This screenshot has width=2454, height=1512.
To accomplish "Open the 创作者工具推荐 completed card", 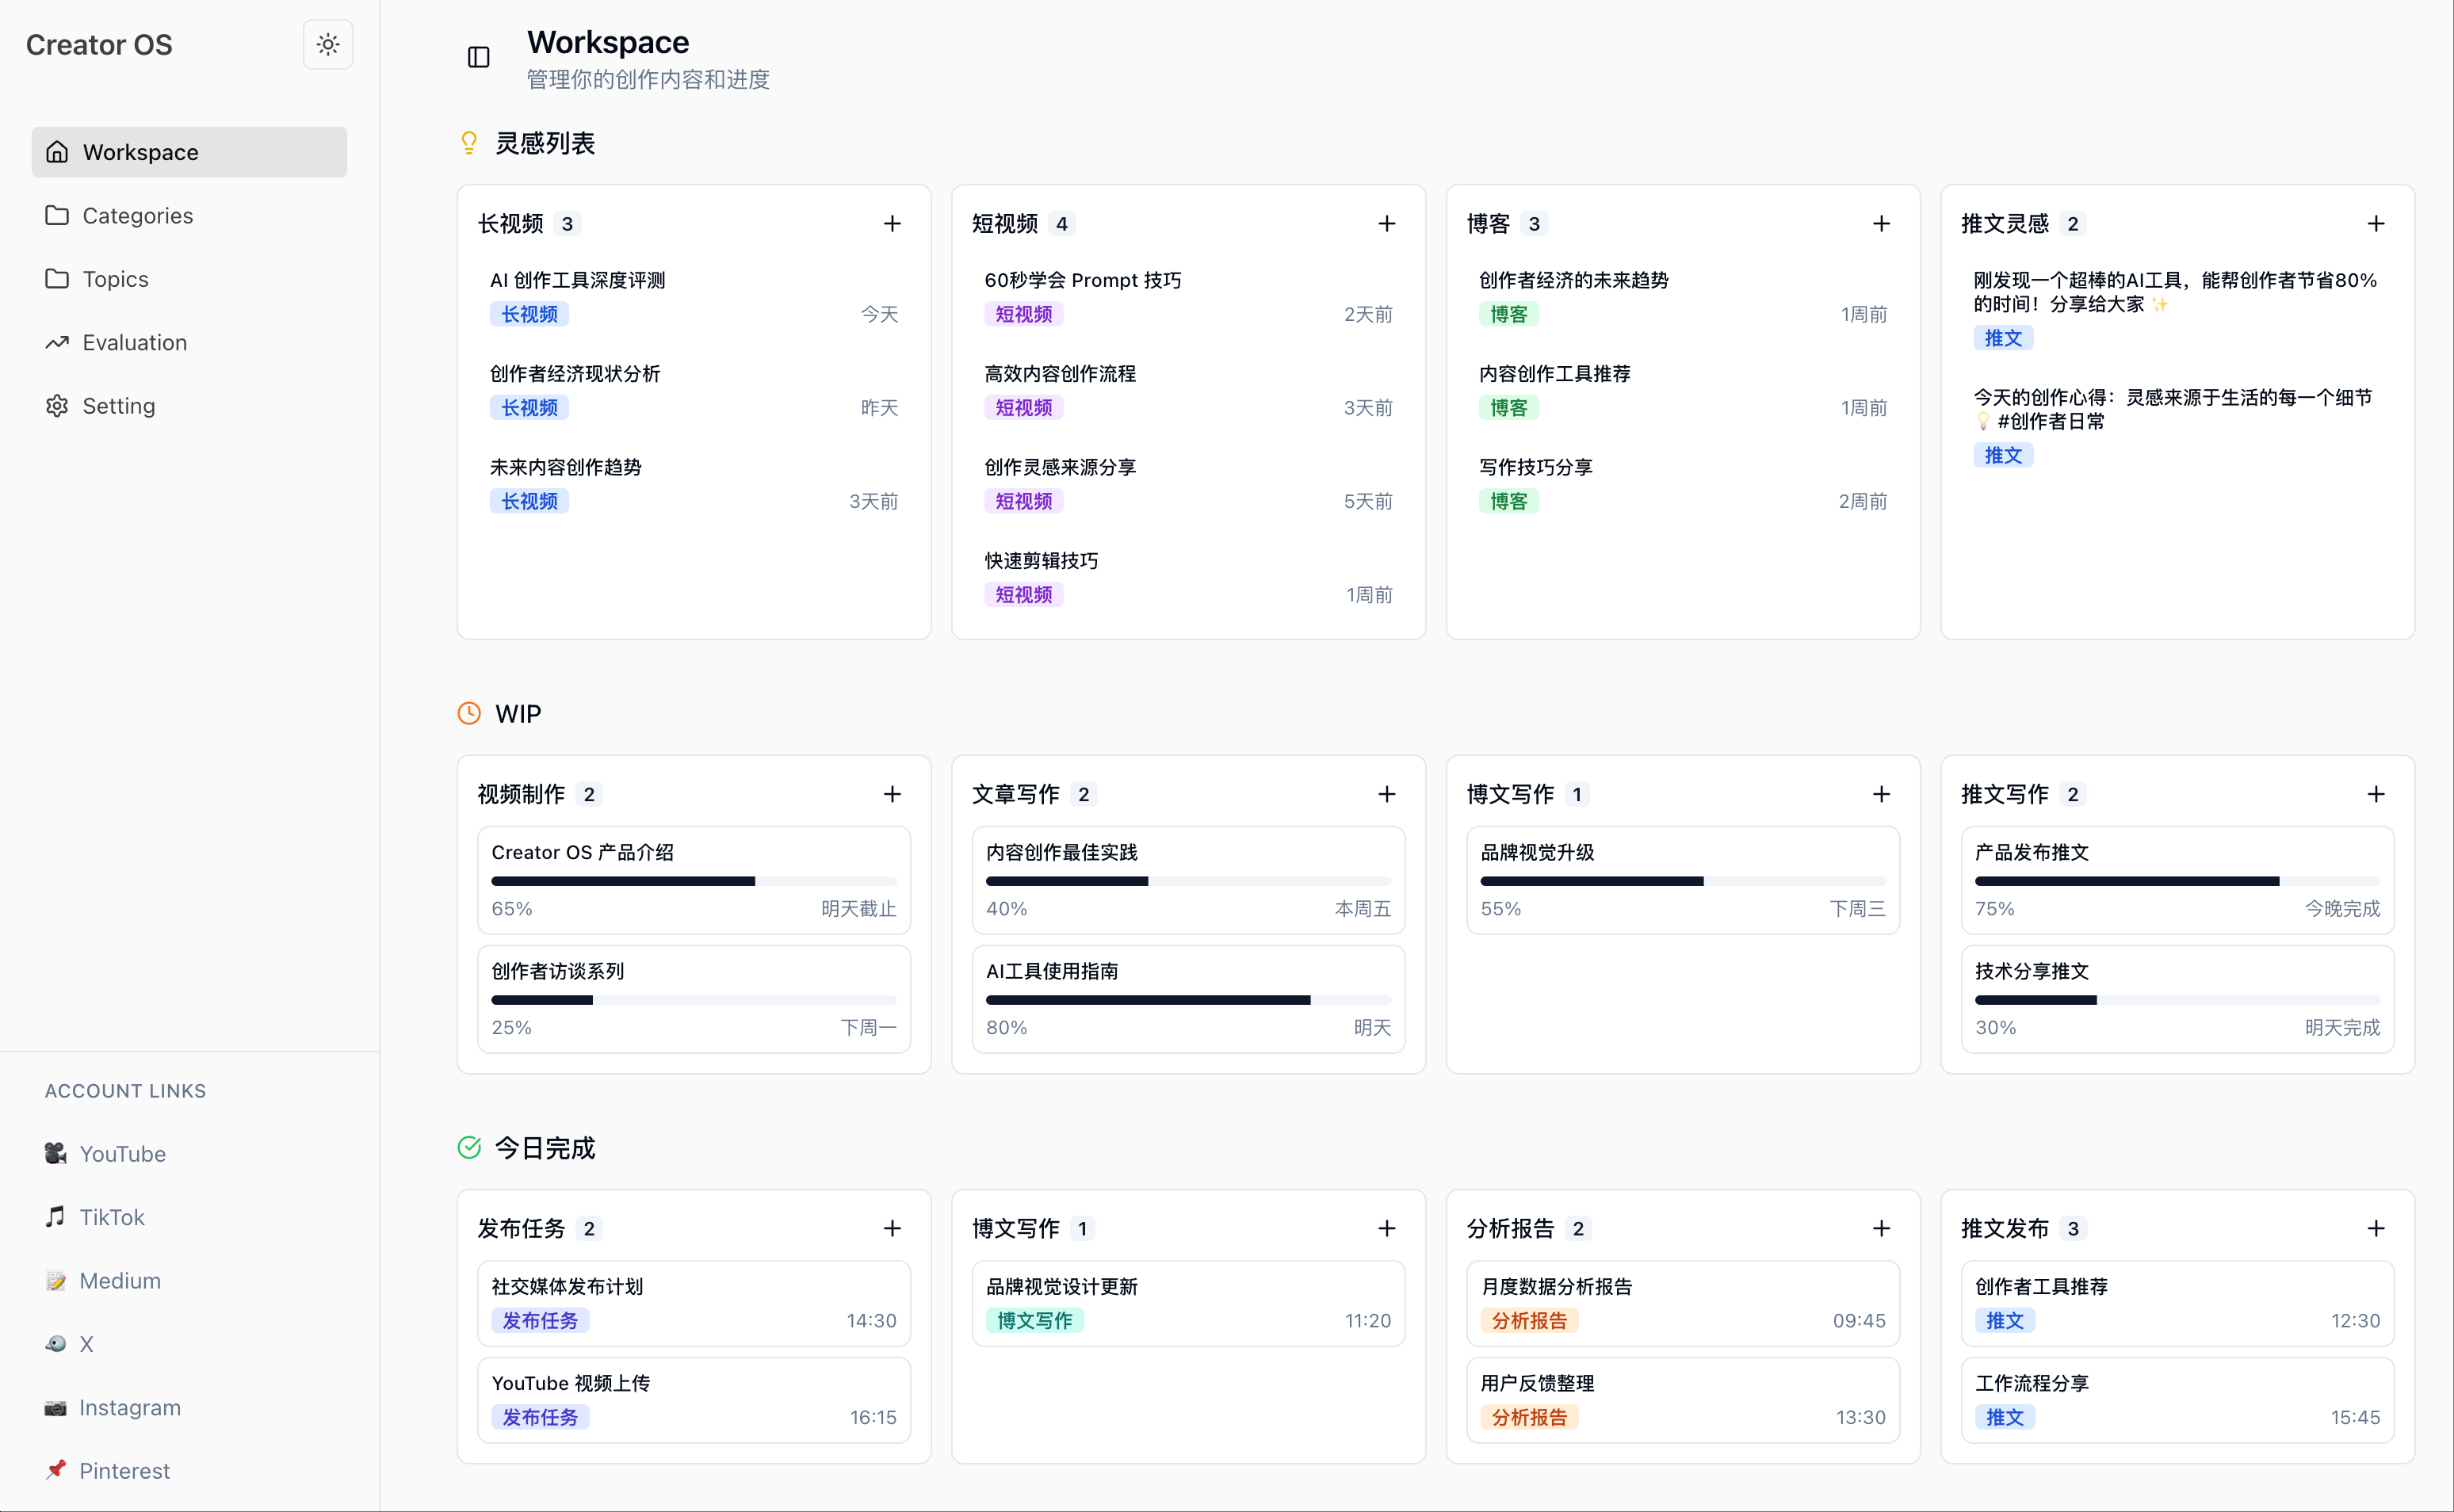I will [2177, 1303].
